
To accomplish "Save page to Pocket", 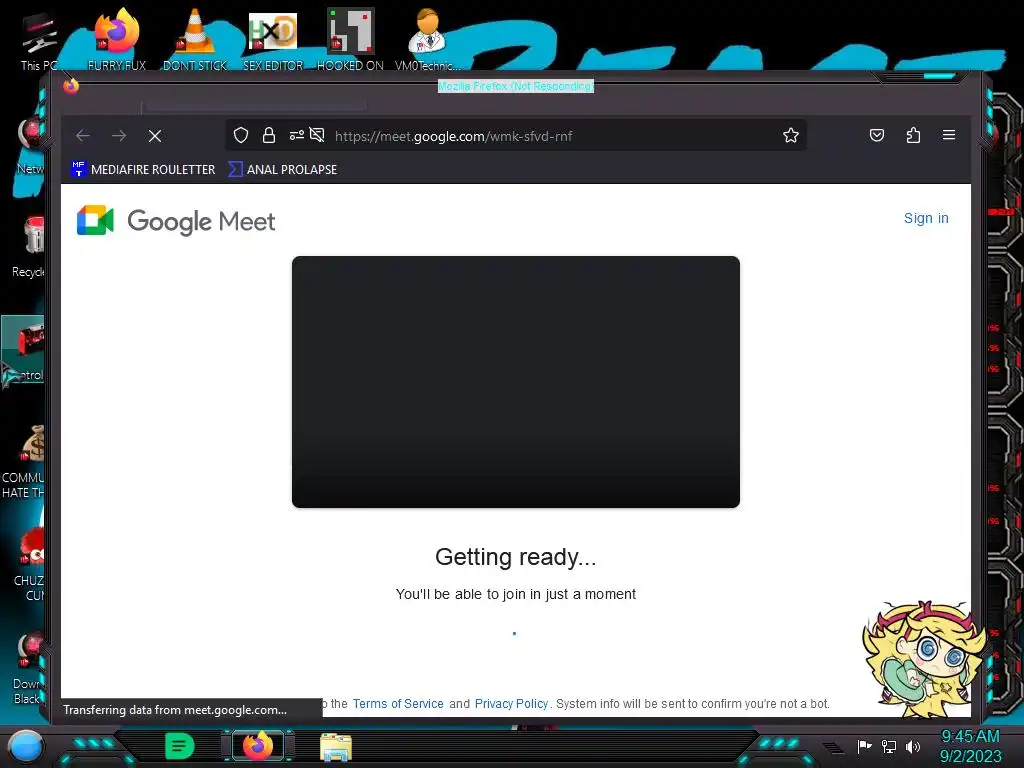I will [x=876, y=135].
